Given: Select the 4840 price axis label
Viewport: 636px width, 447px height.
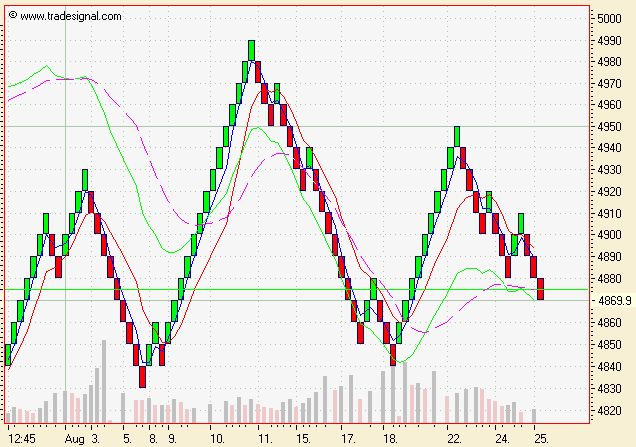Looking at the screenshot, I should [x=609, y=367].
